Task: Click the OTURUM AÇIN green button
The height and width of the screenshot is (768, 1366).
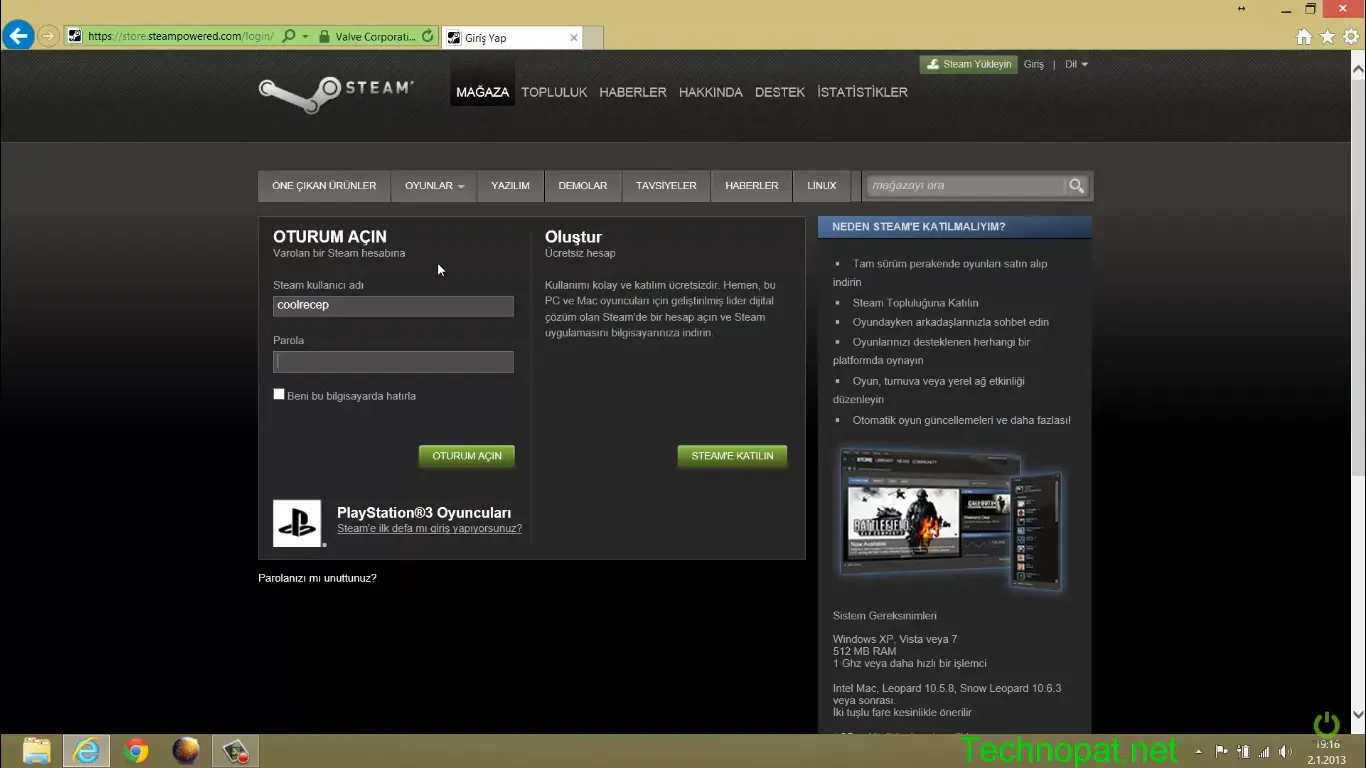Action: coord(467,456)
